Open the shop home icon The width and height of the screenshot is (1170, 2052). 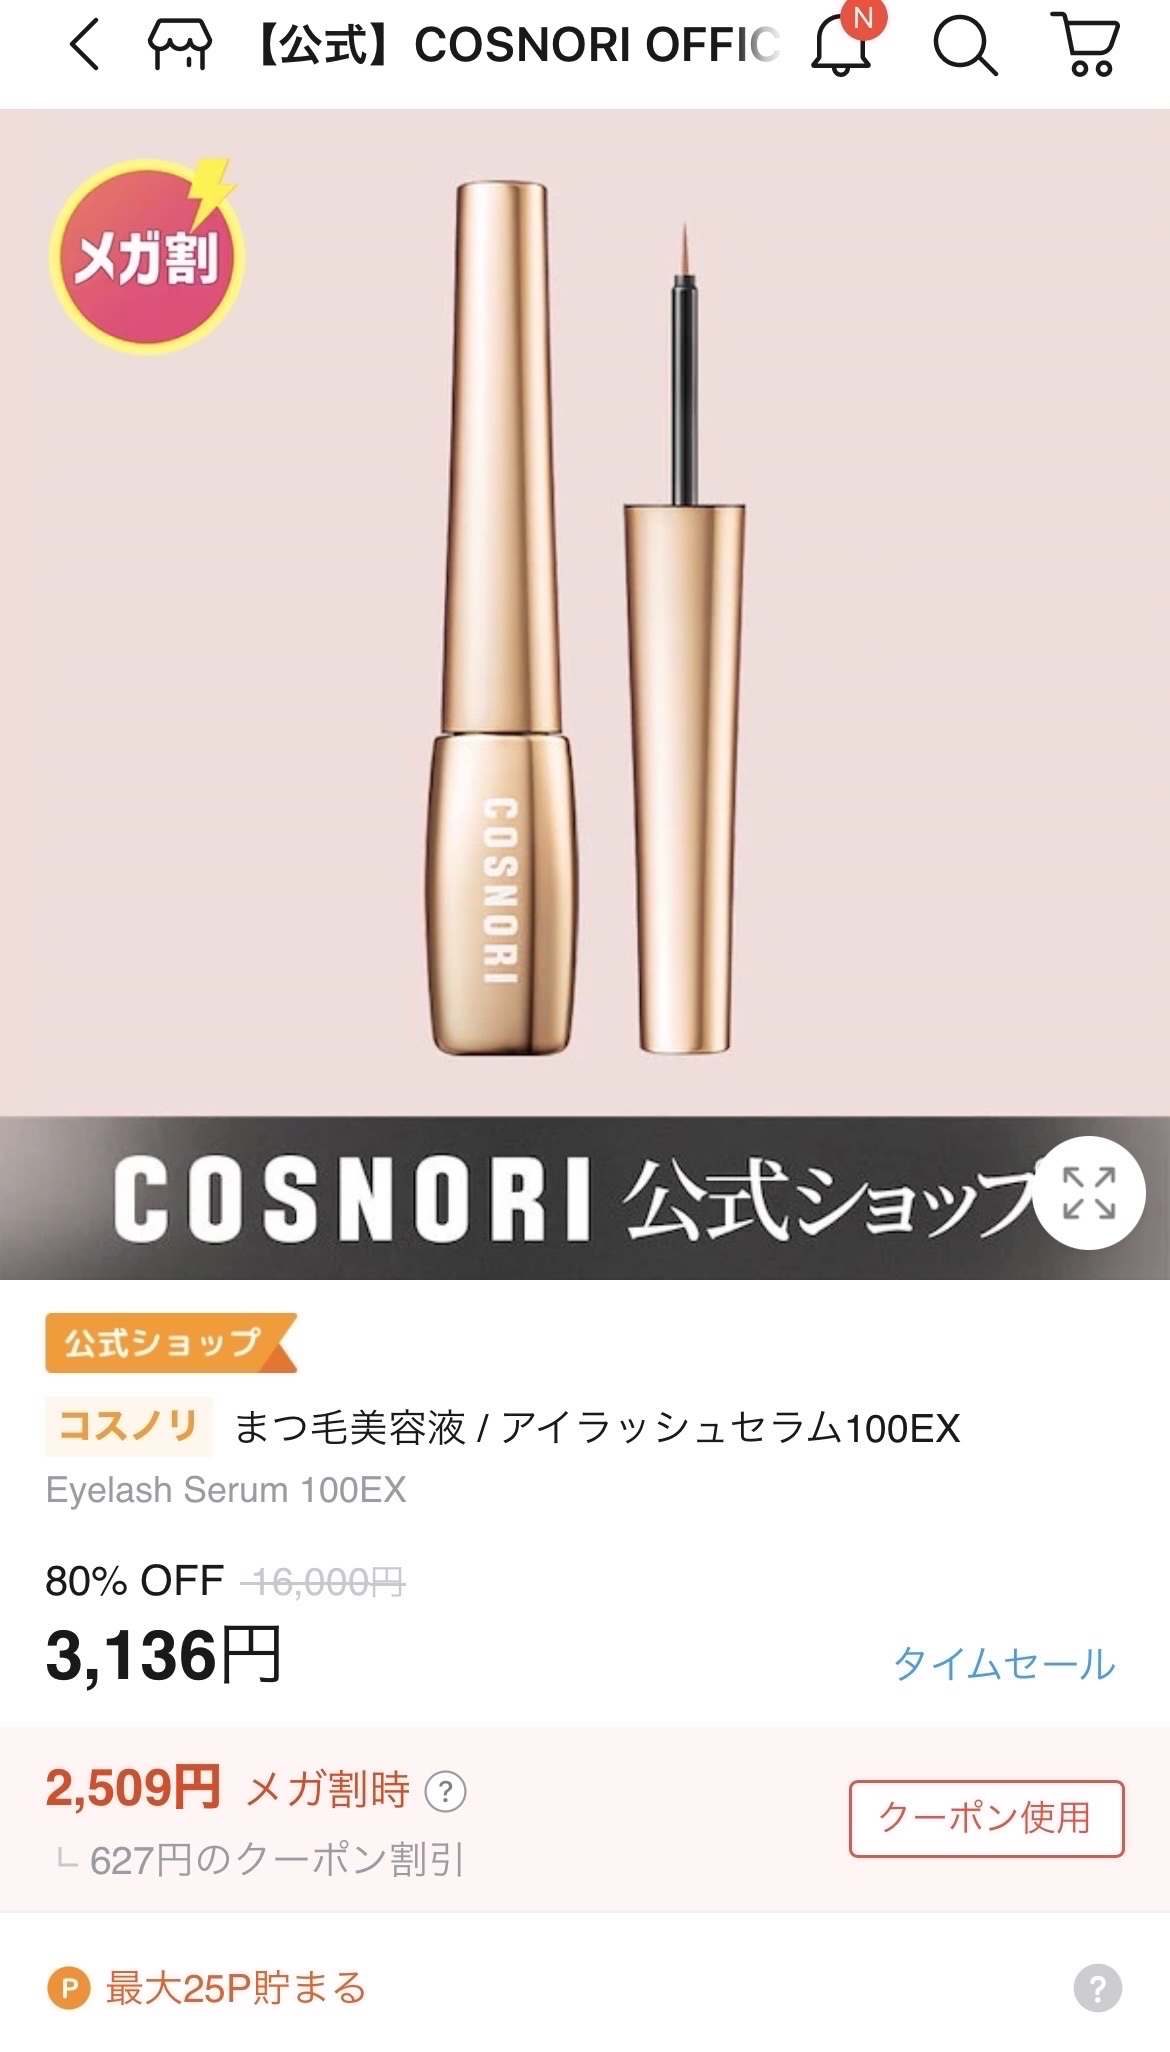coord(180,45)
